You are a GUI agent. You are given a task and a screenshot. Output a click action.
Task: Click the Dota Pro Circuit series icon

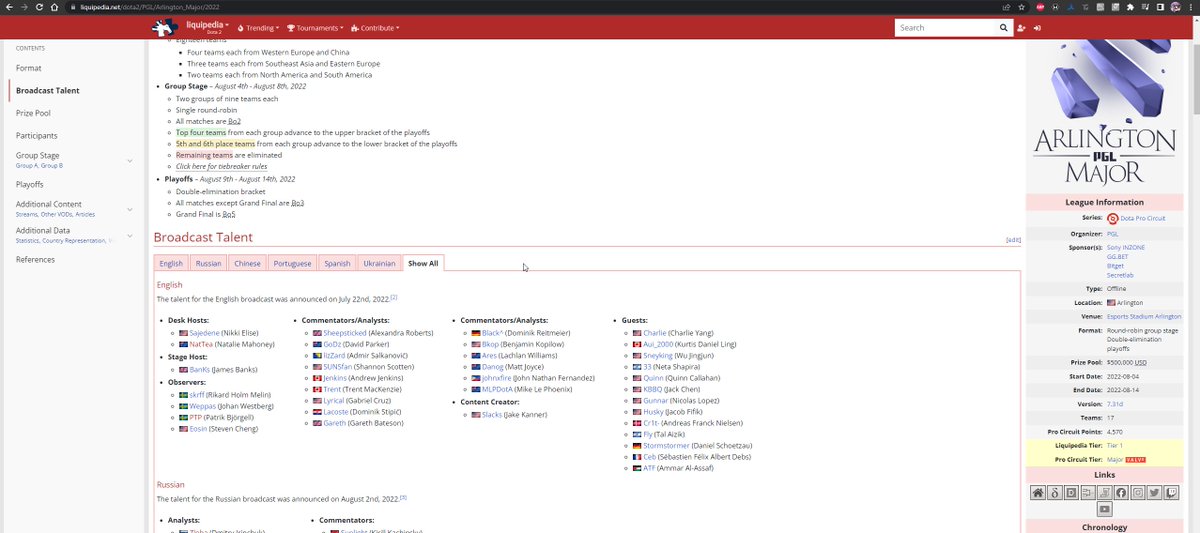1113,218
